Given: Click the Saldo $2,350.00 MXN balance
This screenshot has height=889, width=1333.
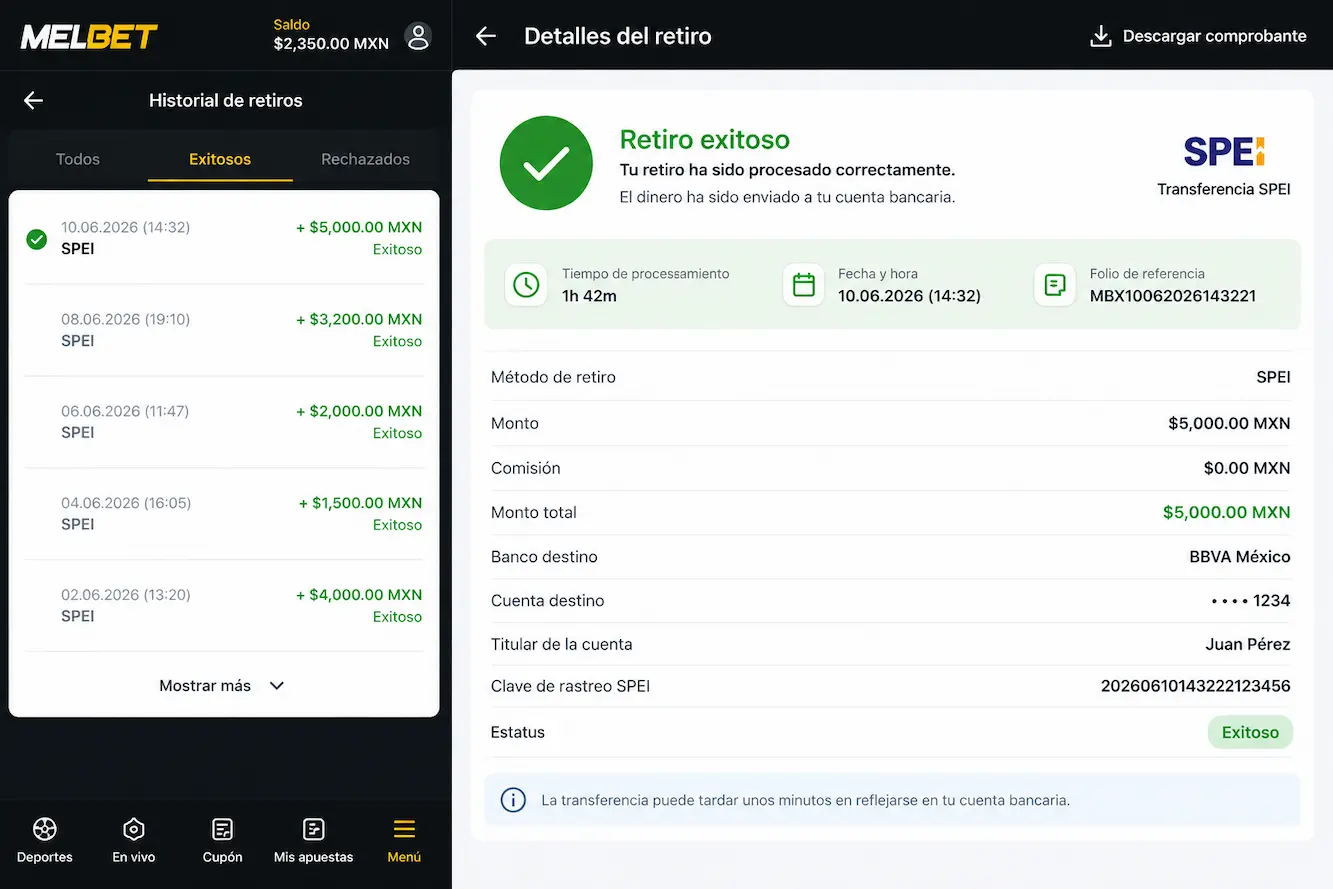Looking at the screenshot, I should [331, 35].
